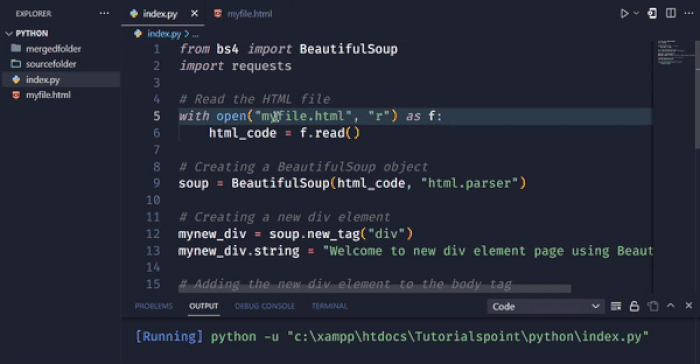Image resolution: width=700 pixels, height=364 pixels.
Task: Open Explorer views and more actions ellipsis
Action: [104, 13]
